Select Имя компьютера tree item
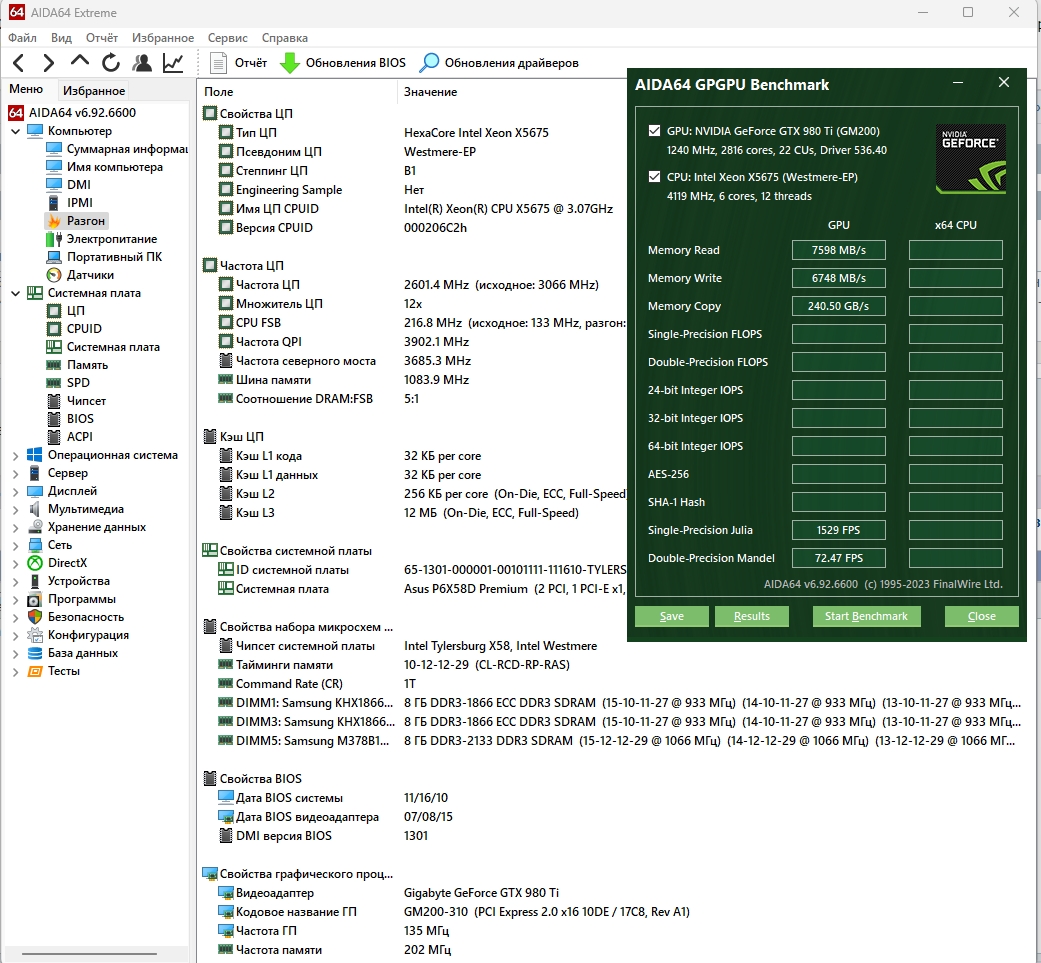This screenshot has height=963, width=1041. (x=114, y=167)
